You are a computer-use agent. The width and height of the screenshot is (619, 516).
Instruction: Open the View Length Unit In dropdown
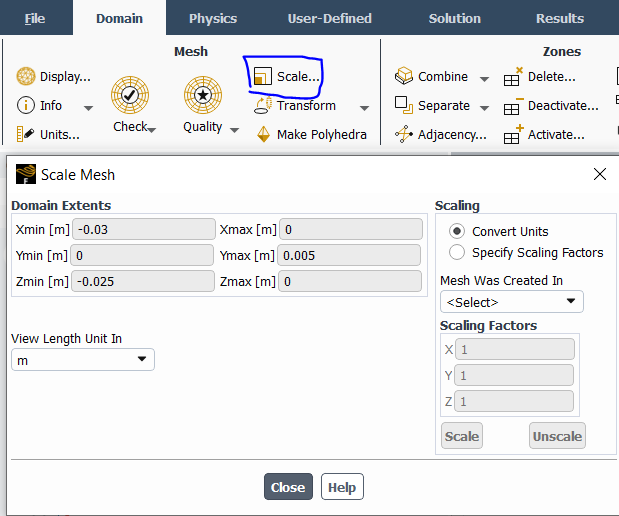[83, 360]
